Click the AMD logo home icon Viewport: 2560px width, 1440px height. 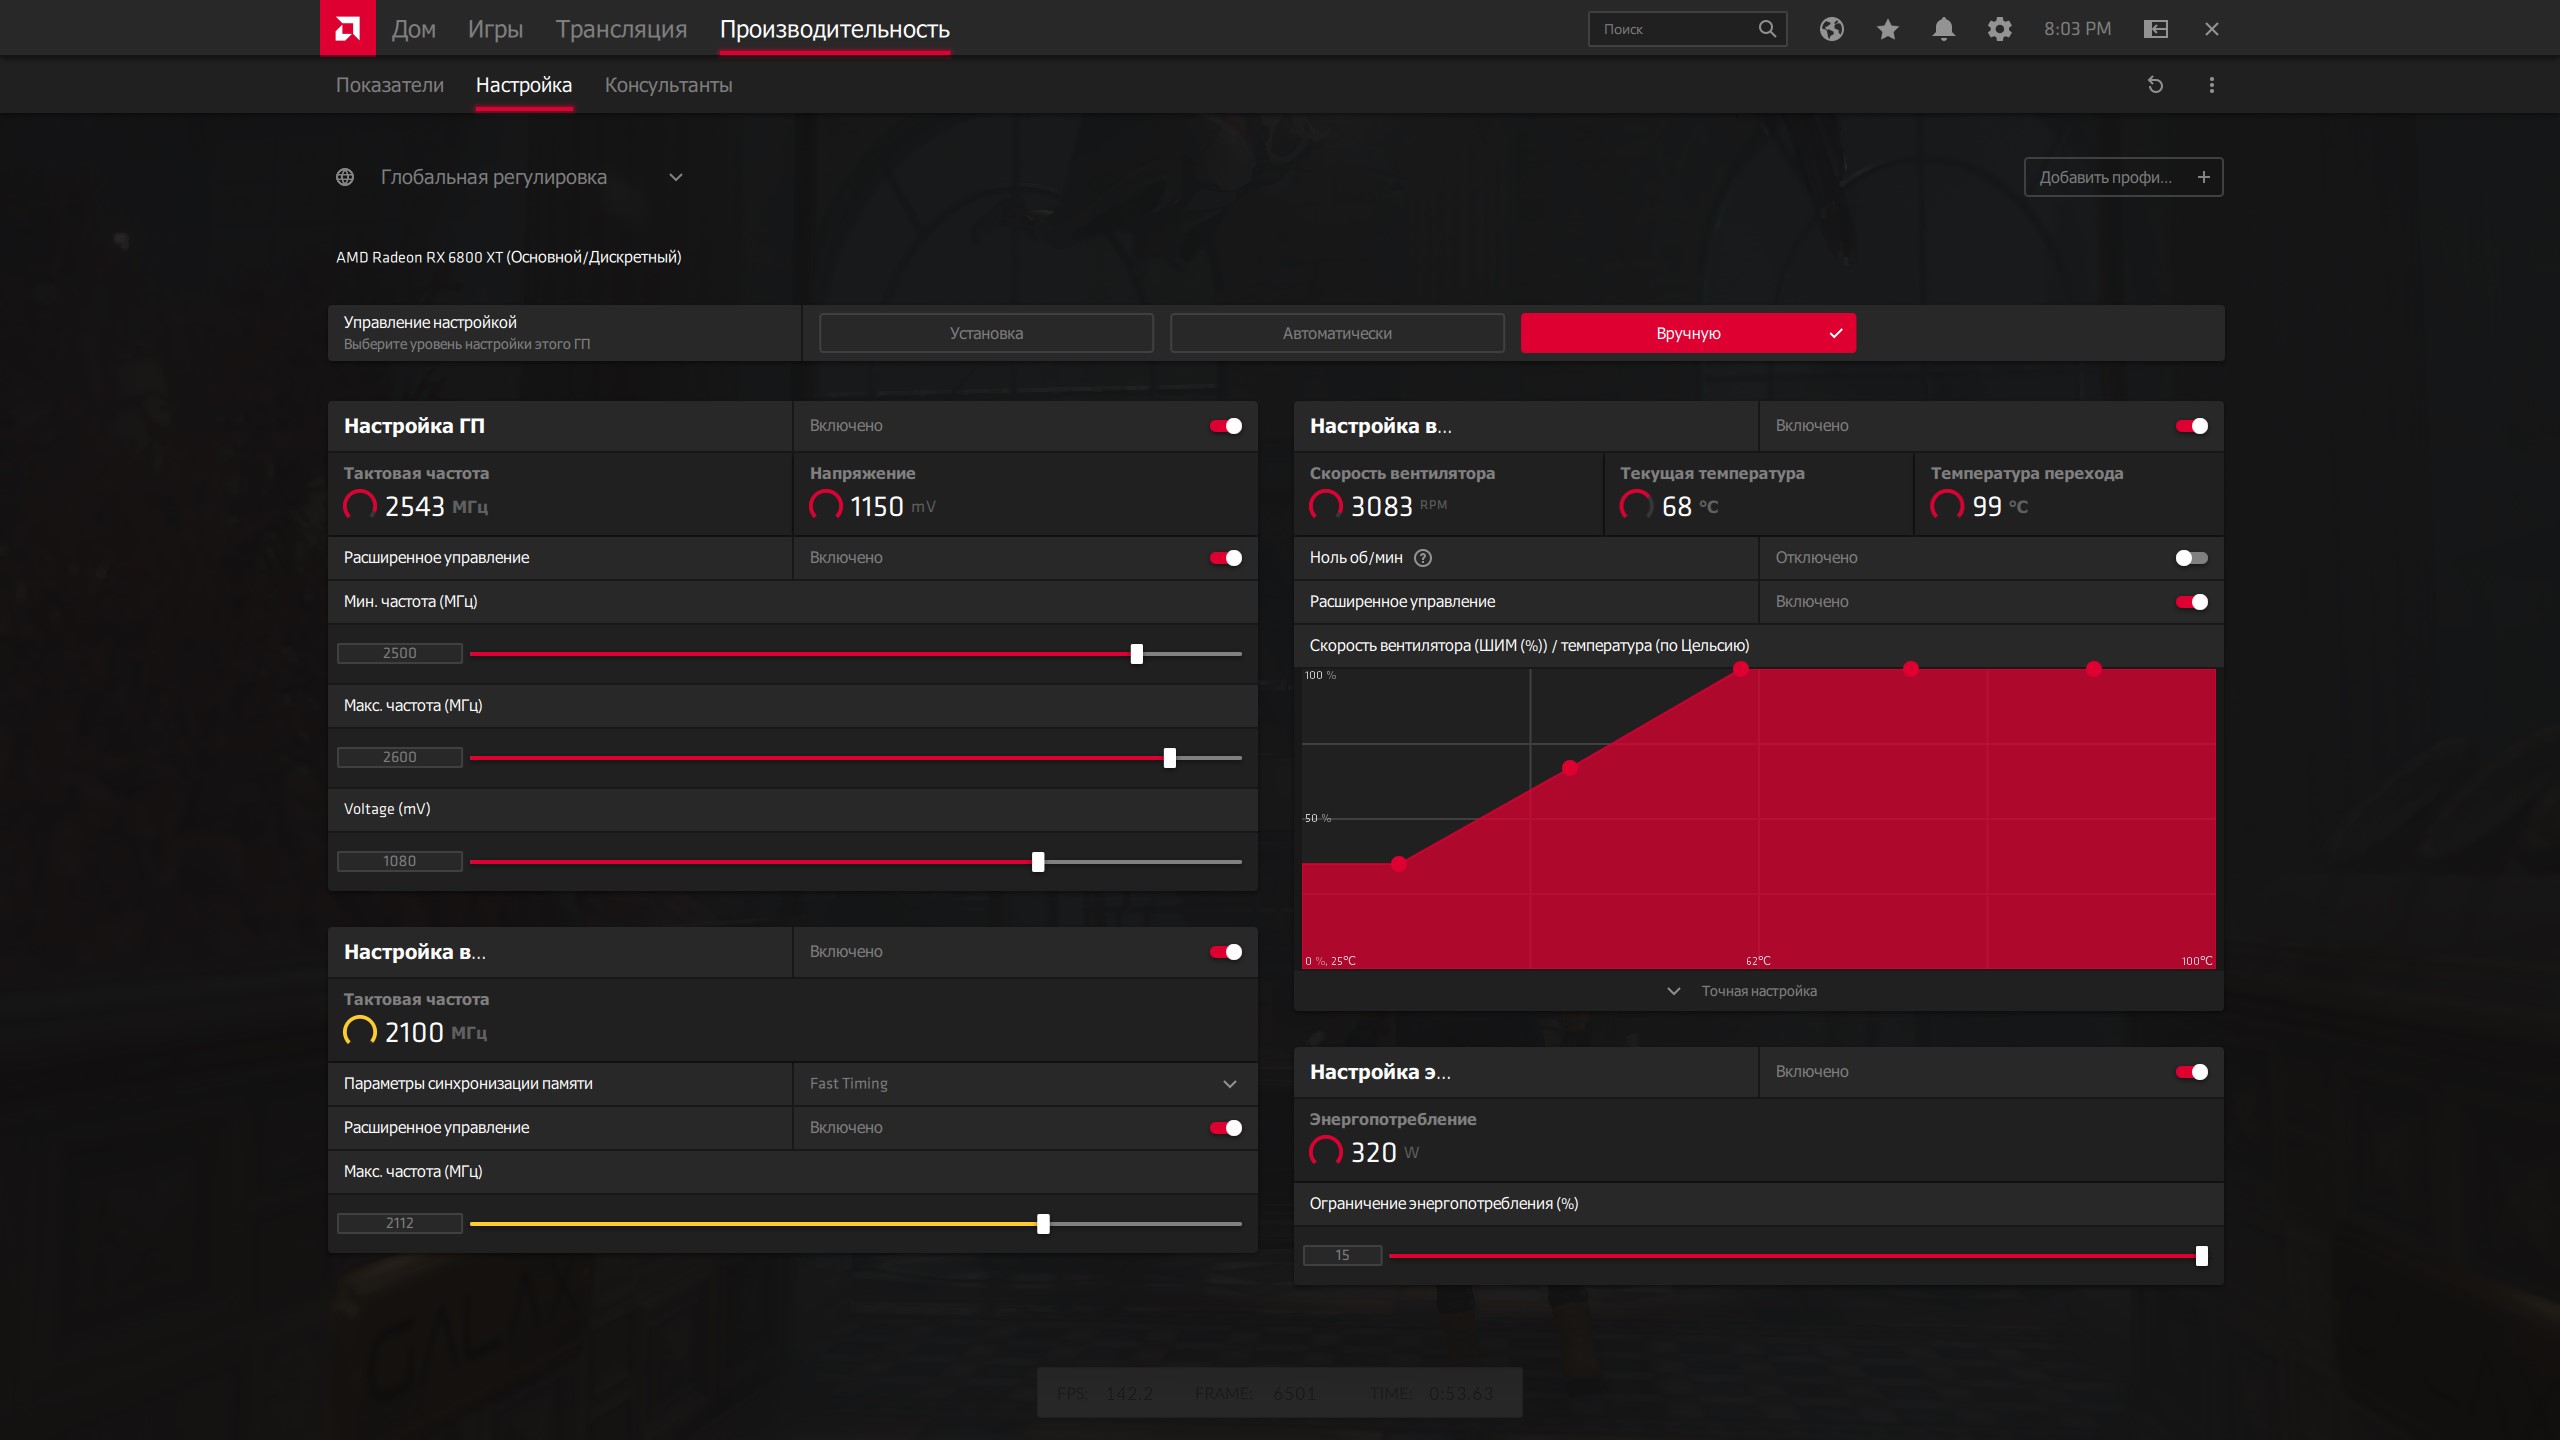point(347,28)
